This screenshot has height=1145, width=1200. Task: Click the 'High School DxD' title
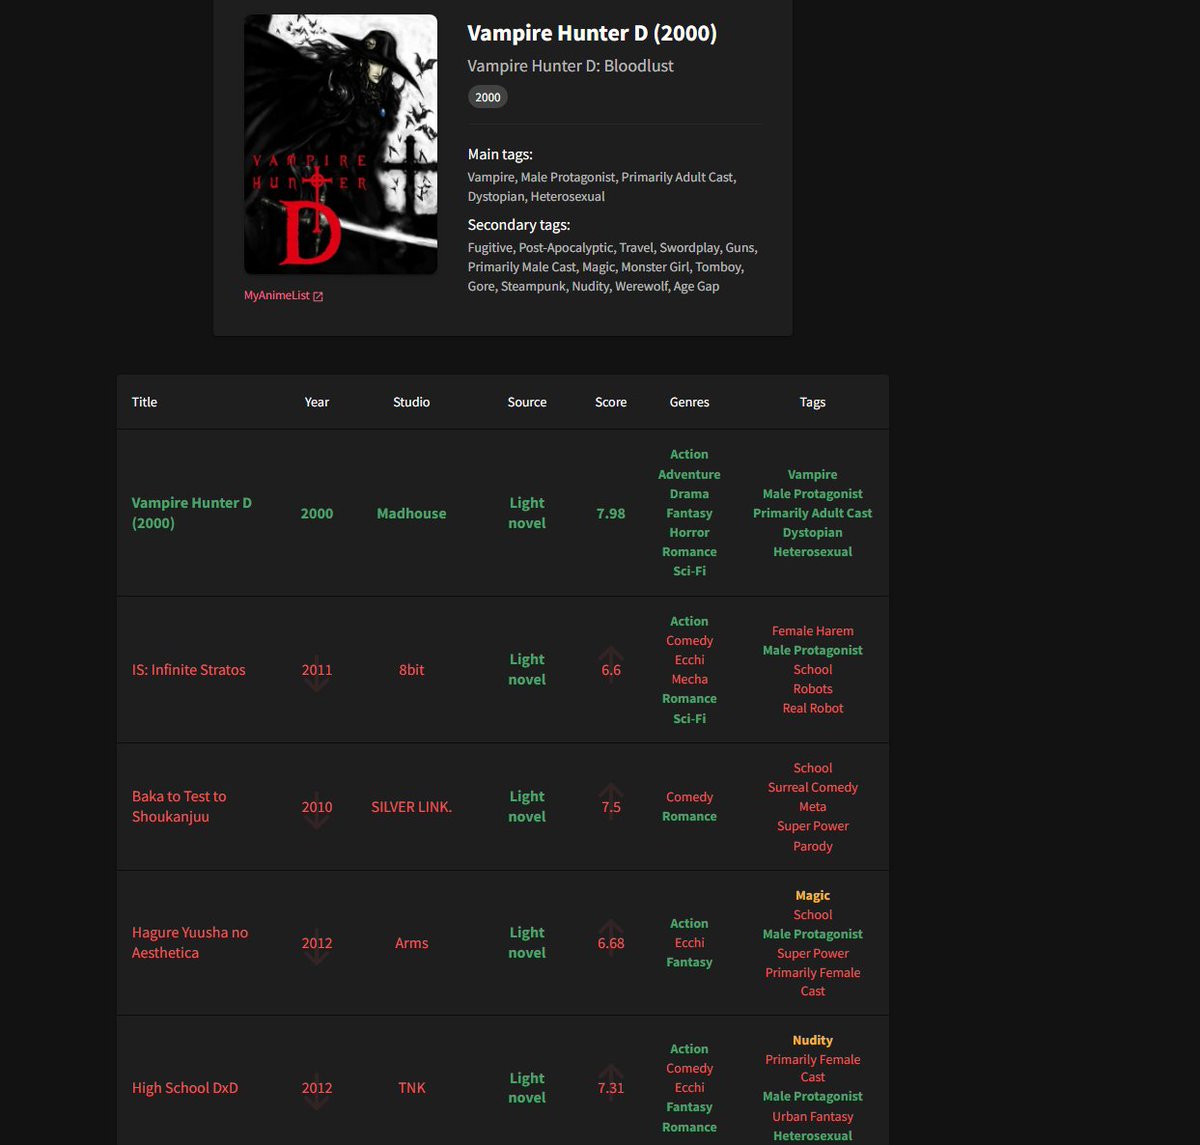[185, 1088]
